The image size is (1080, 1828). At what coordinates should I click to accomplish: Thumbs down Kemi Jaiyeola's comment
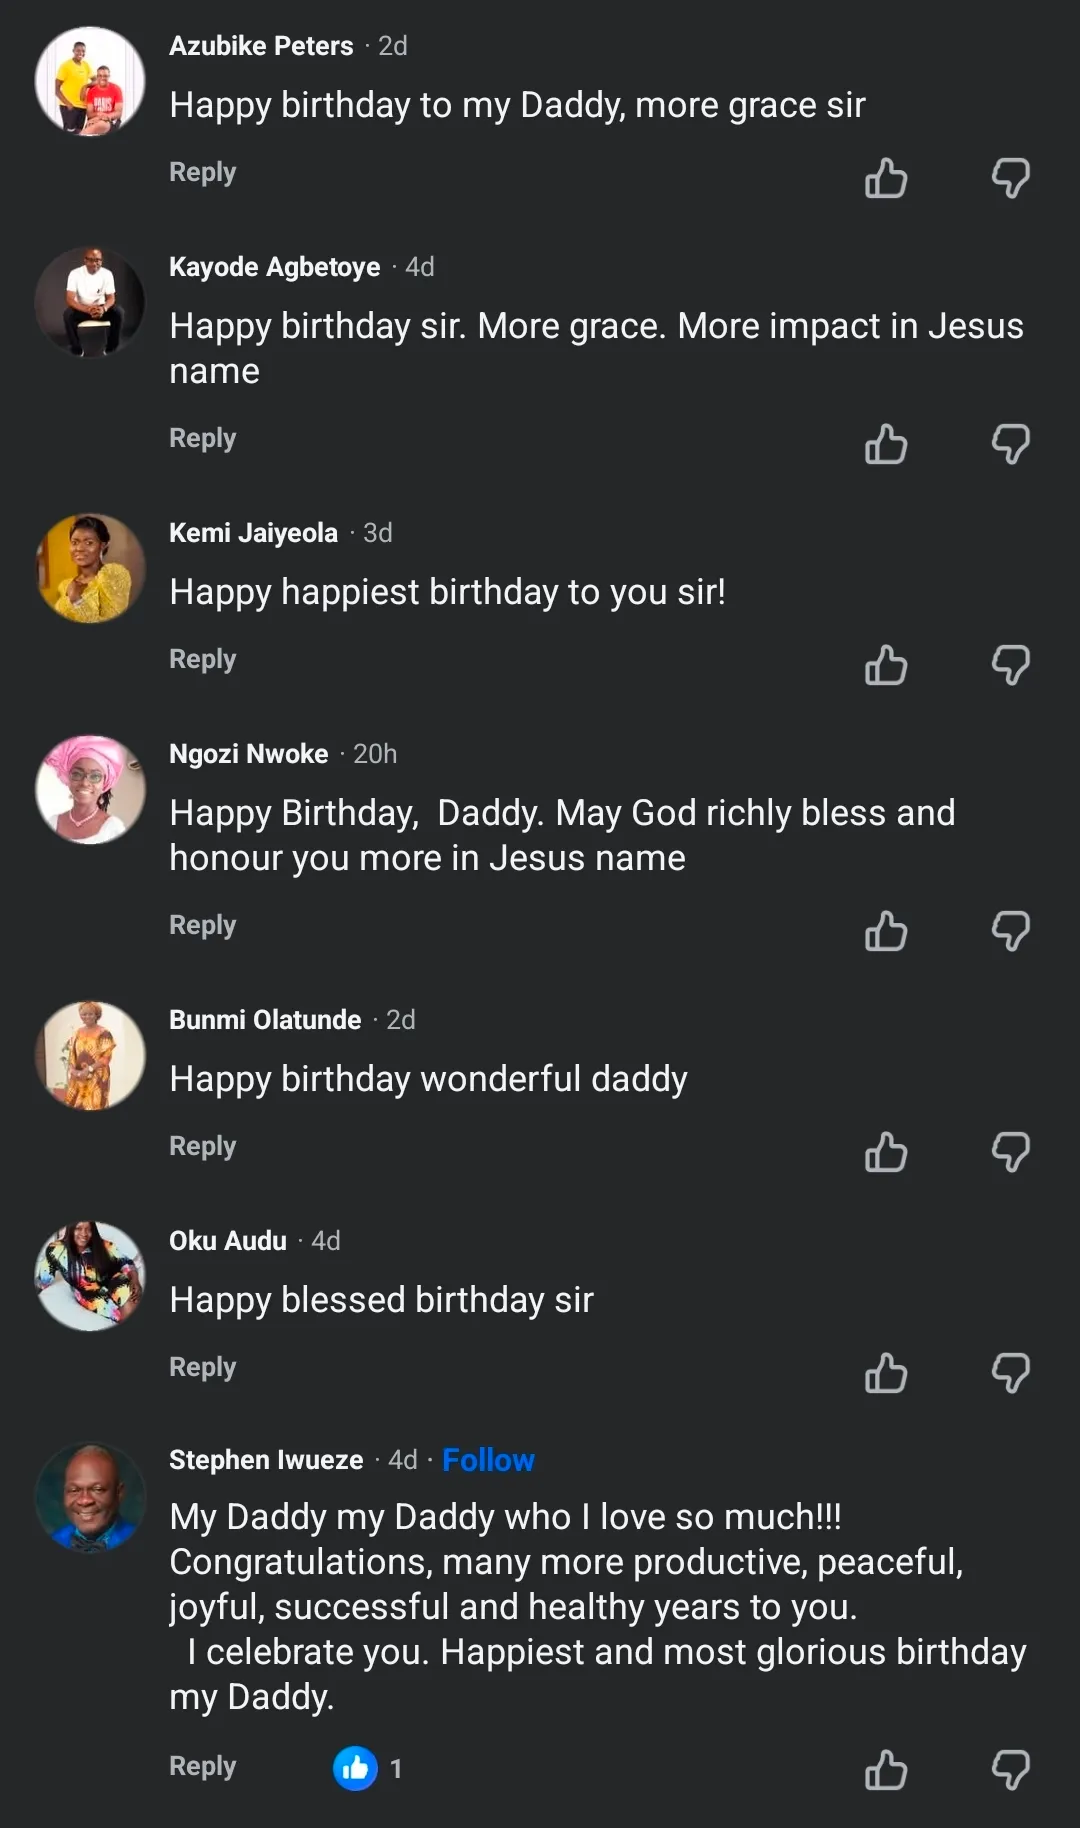(1010, 665)
